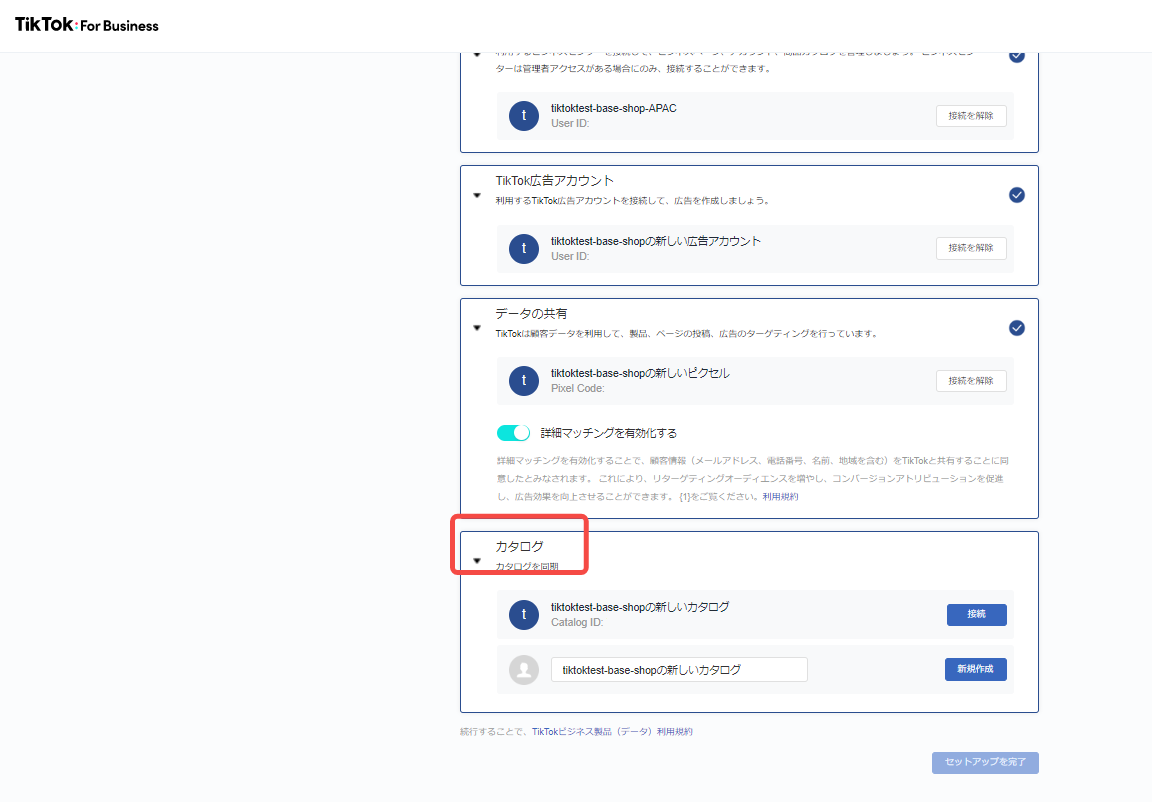Click the catalog name input field
This screenshot has width=1152, height=802.
point(679,669)
